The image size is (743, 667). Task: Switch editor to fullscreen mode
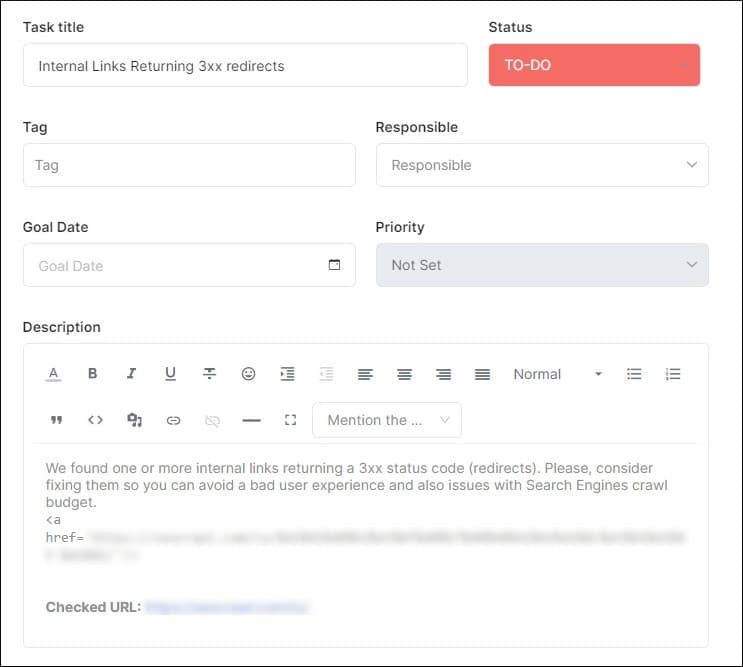[x=290, y=420]
